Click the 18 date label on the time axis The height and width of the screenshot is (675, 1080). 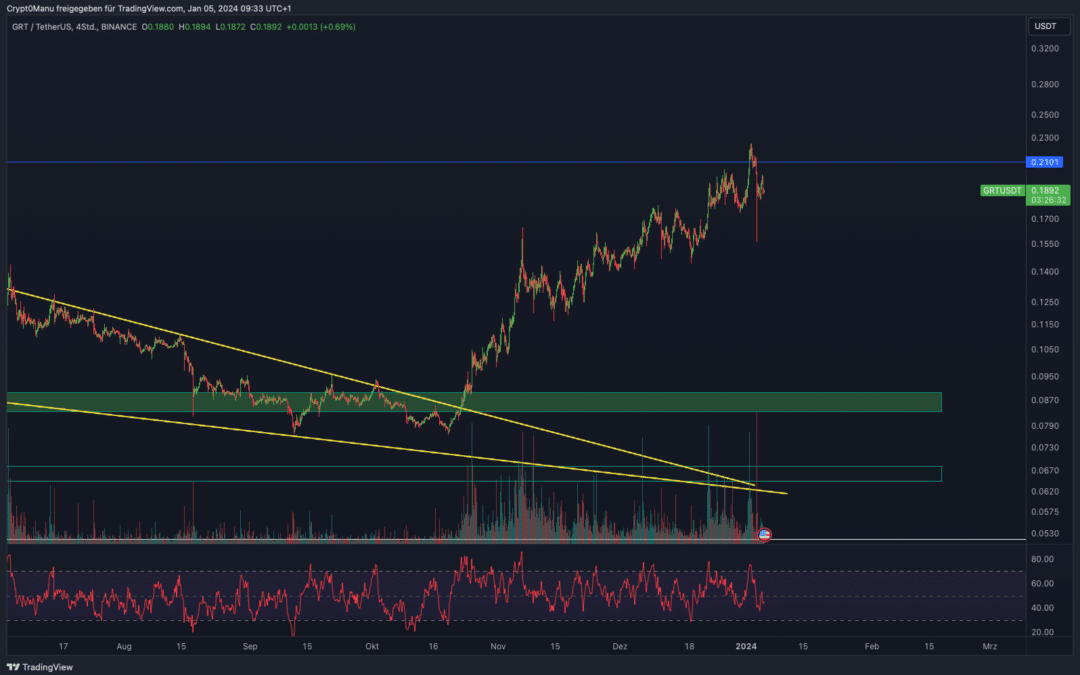pyautogui.click(x=689, y=646)
